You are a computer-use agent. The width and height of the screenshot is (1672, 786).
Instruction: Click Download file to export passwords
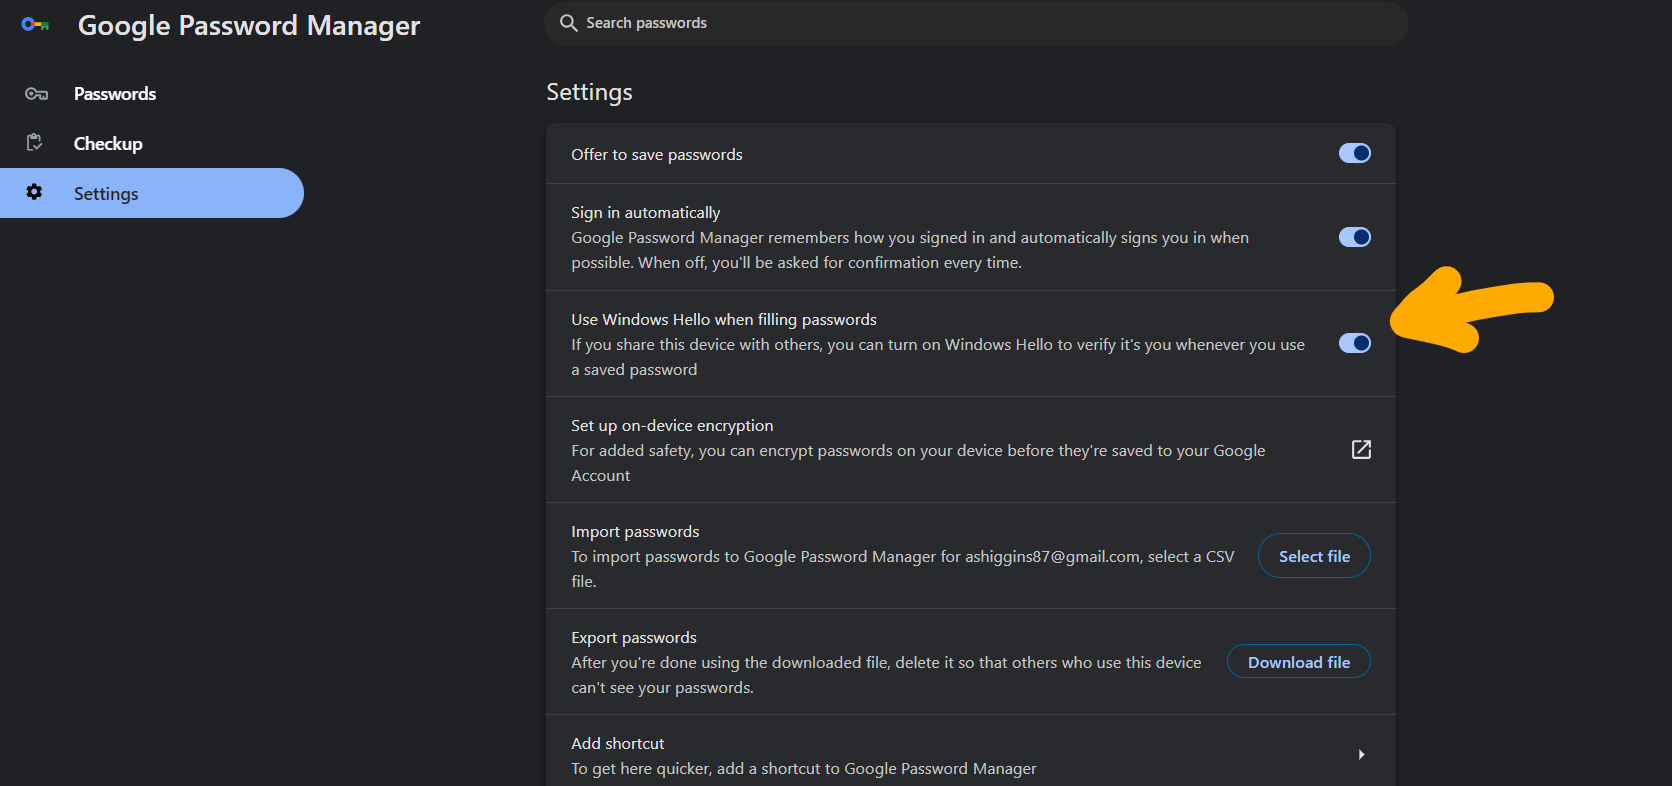click(1298, 662)
